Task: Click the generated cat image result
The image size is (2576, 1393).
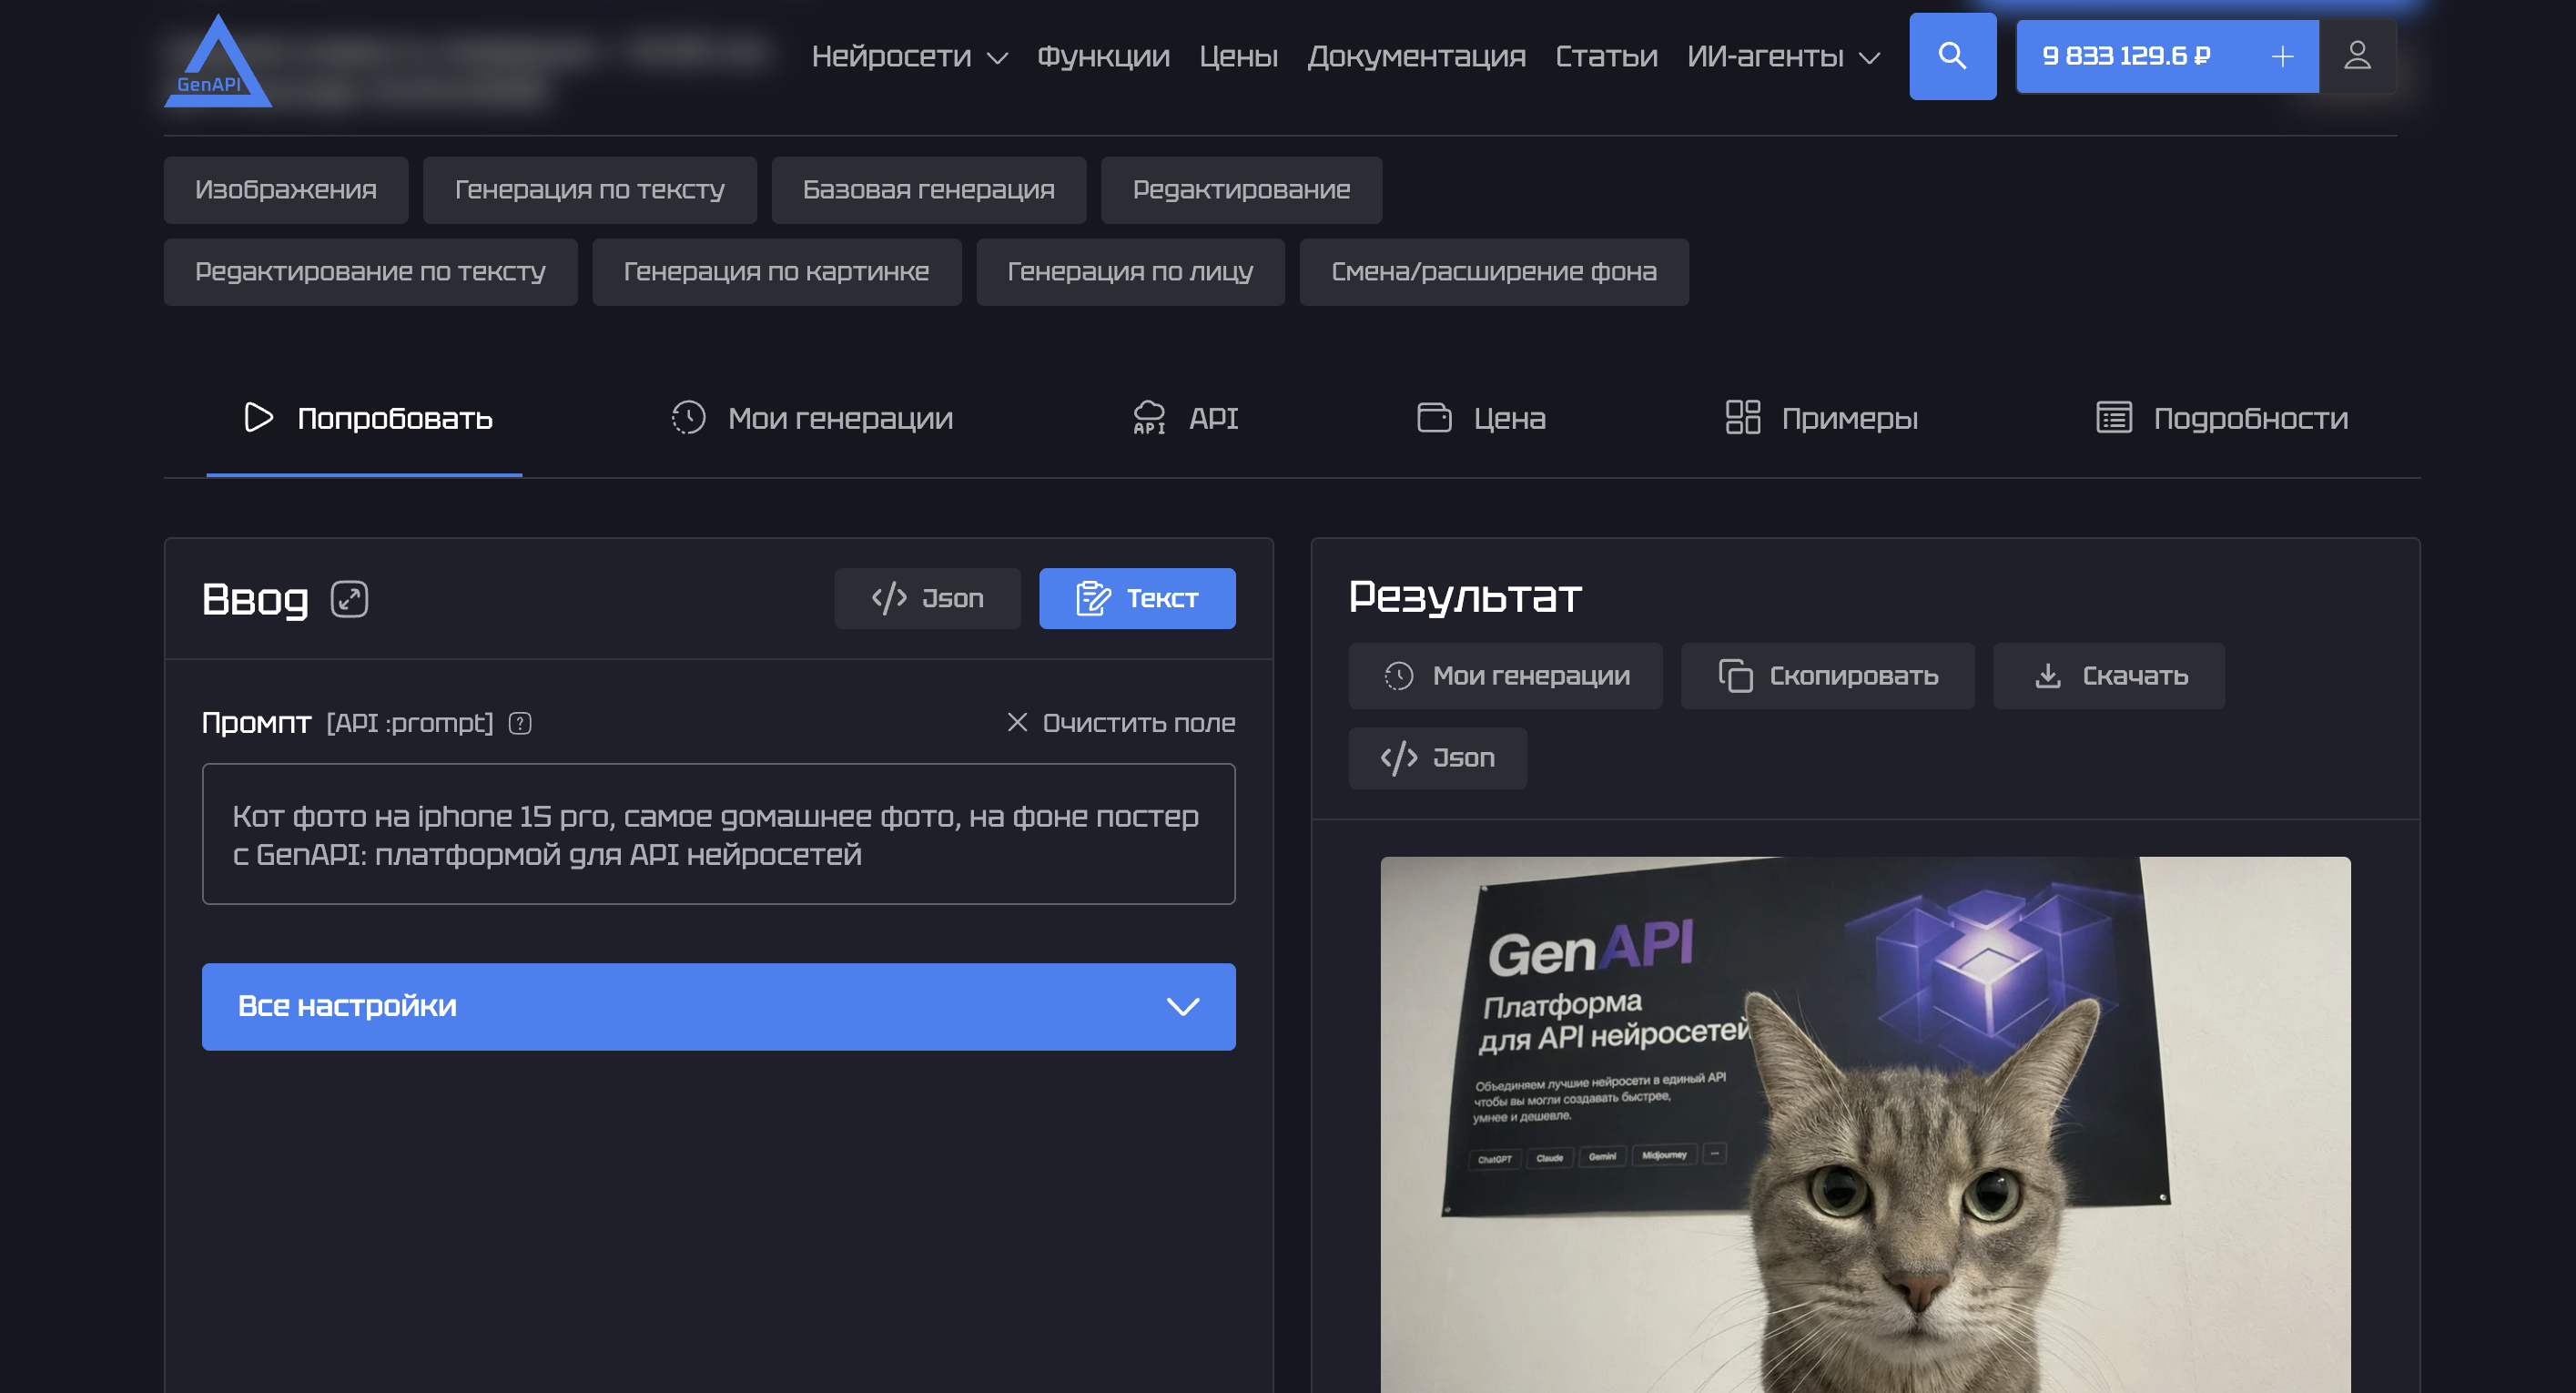Action: 1865,1124
